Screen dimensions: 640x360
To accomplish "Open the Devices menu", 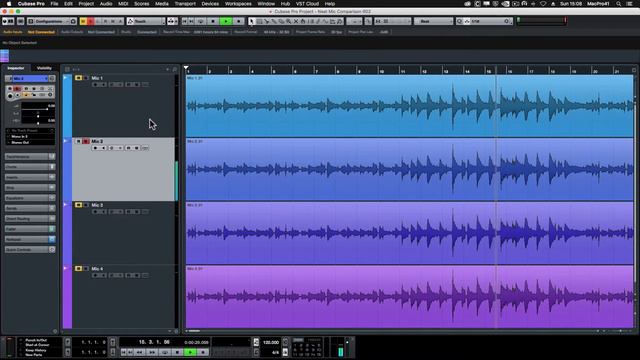I will pos(210,4).
